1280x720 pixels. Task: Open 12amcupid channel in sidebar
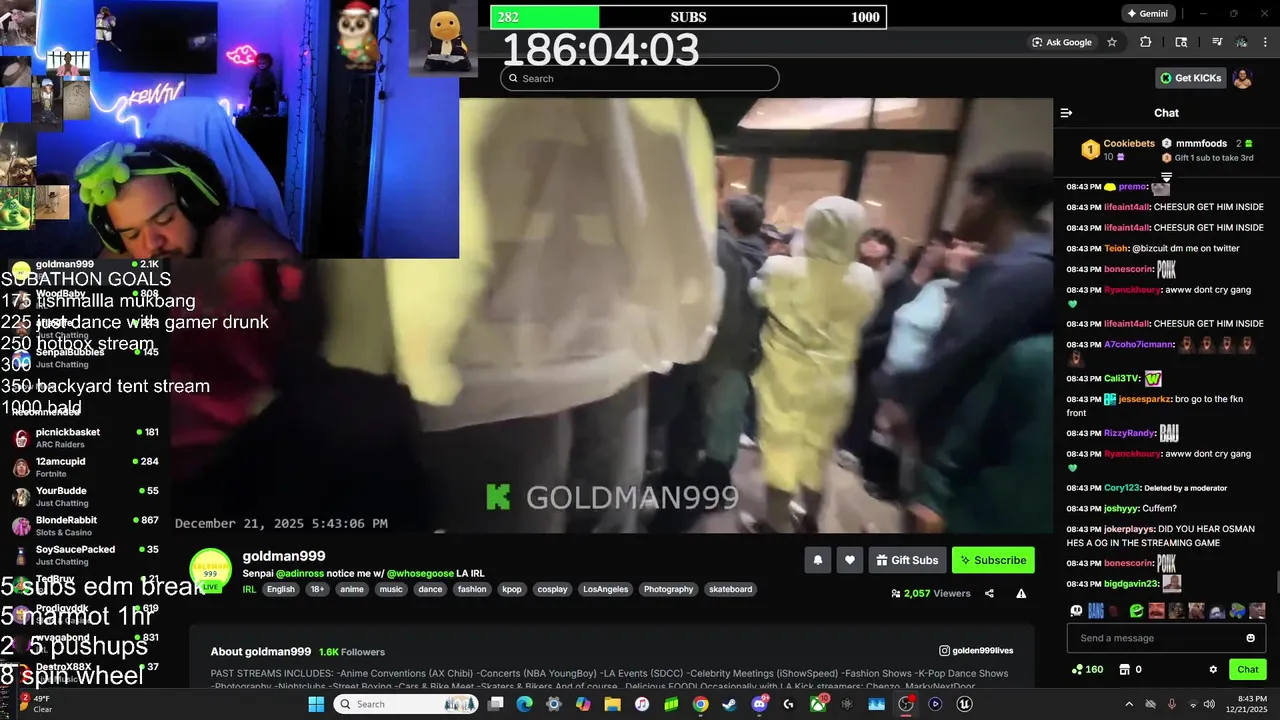85,467
